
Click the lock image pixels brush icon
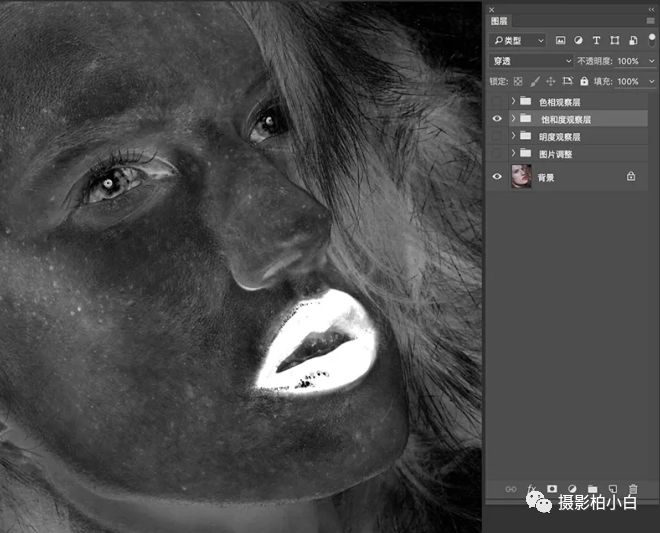pos(534,81)
